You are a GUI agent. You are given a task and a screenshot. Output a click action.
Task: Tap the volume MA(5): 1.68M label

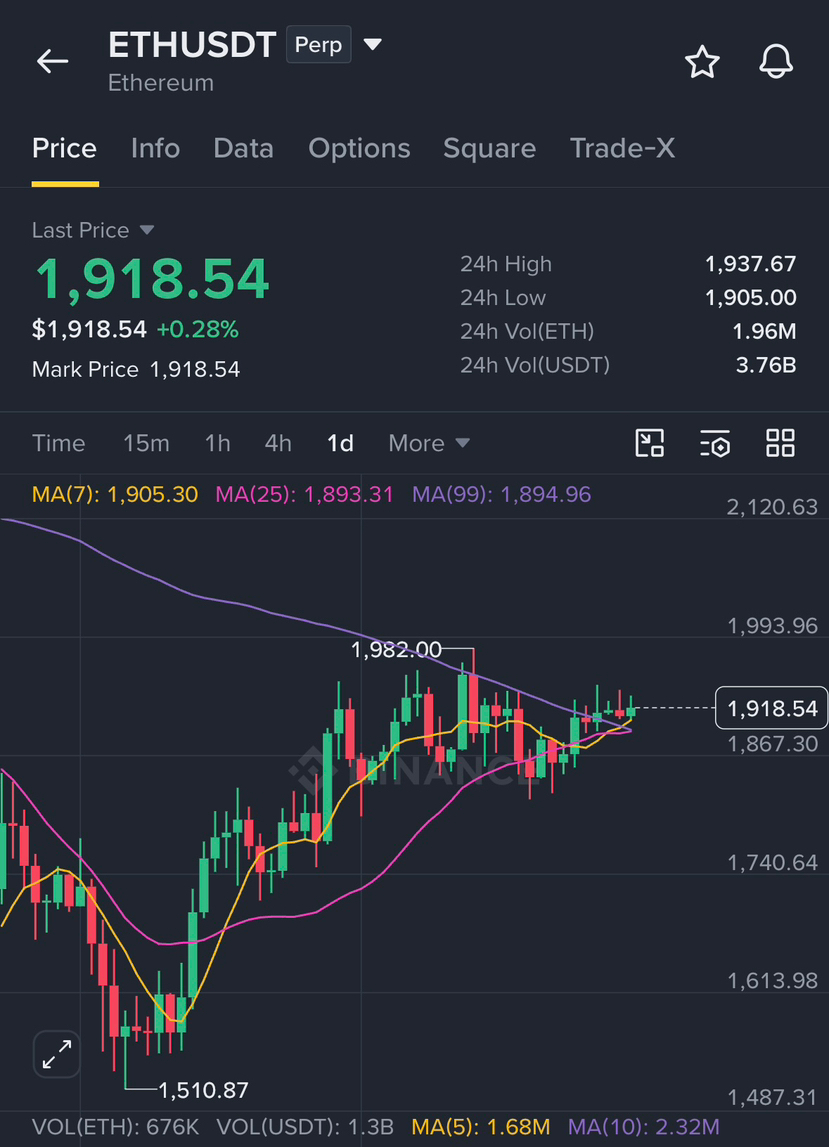coord(481,1127)
